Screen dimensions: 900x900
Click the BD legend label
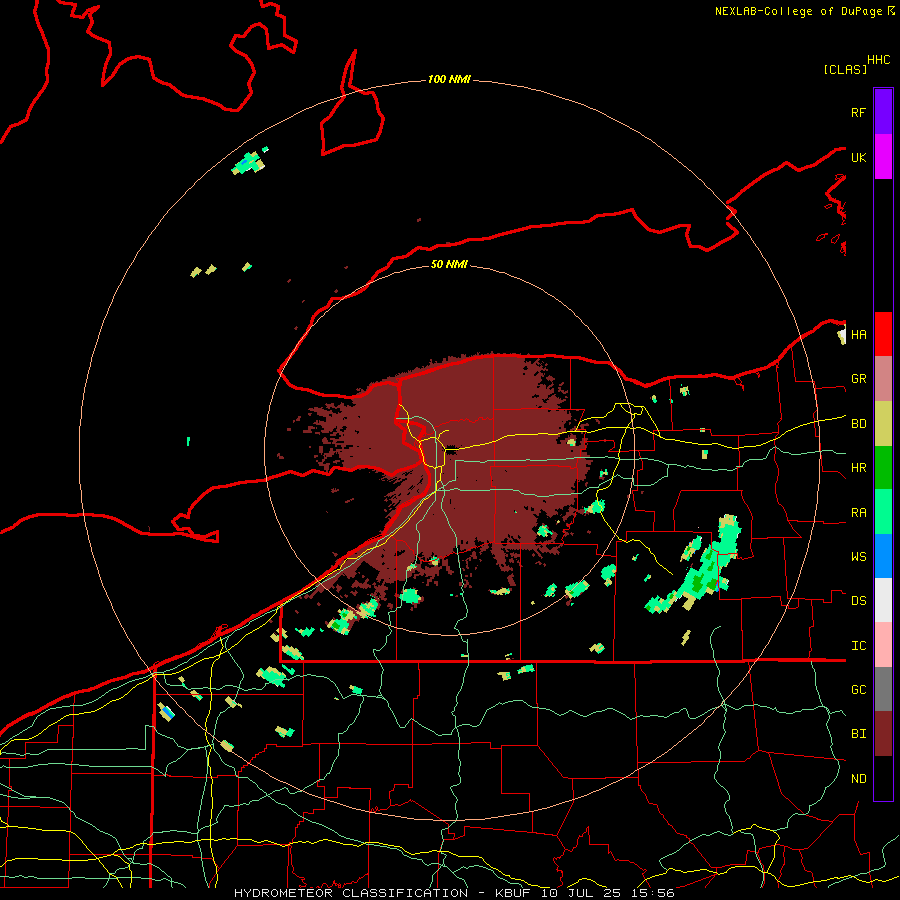[x=858, y=424]
